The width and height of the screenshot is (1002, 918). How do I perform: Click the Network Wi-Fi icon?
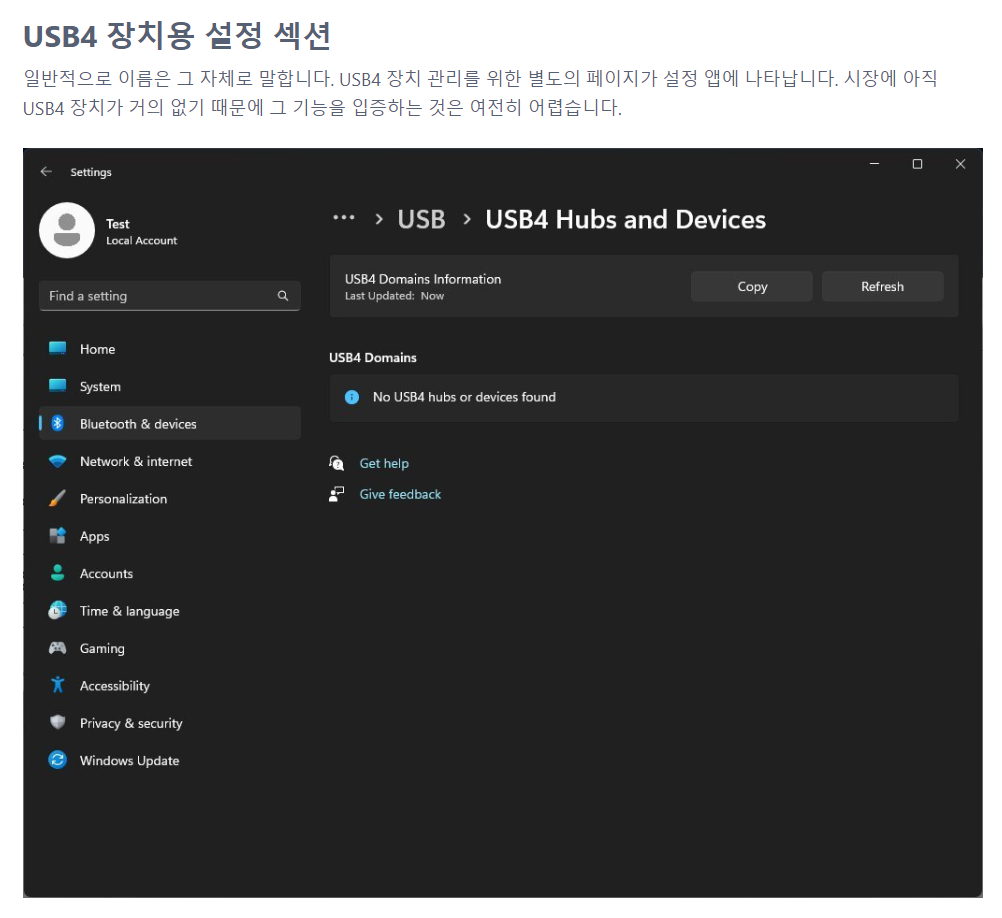click(58, 461)
